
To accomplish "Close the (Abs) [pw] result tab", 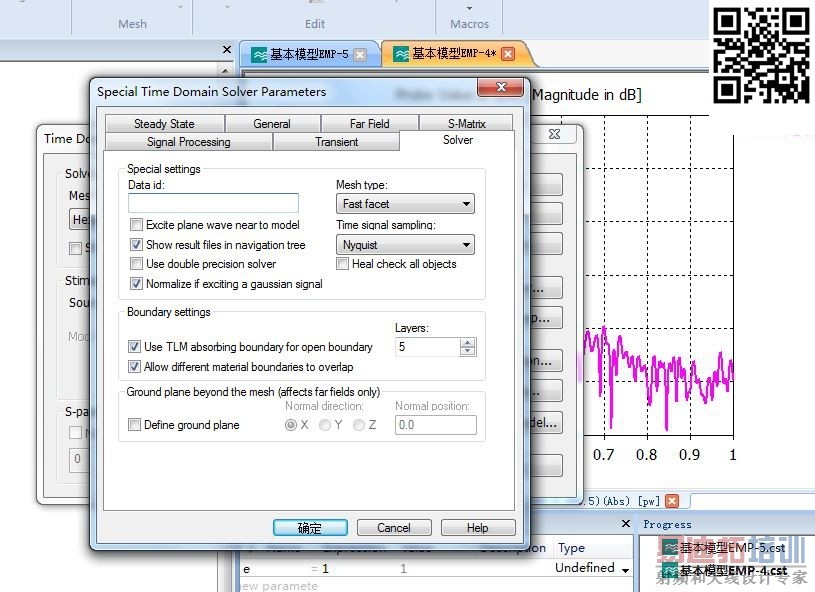I will (672, 501).
